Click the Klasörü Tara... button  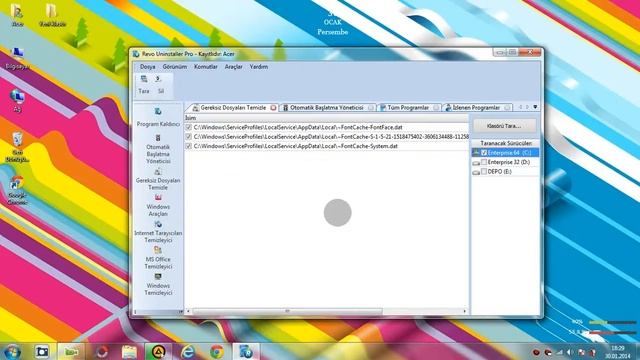[504, 126]
